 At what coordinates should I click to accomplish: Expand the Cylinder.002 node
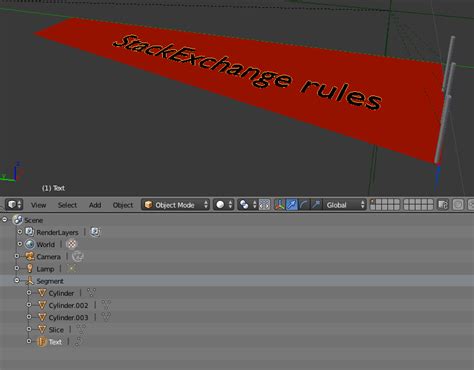click(29, 305)
